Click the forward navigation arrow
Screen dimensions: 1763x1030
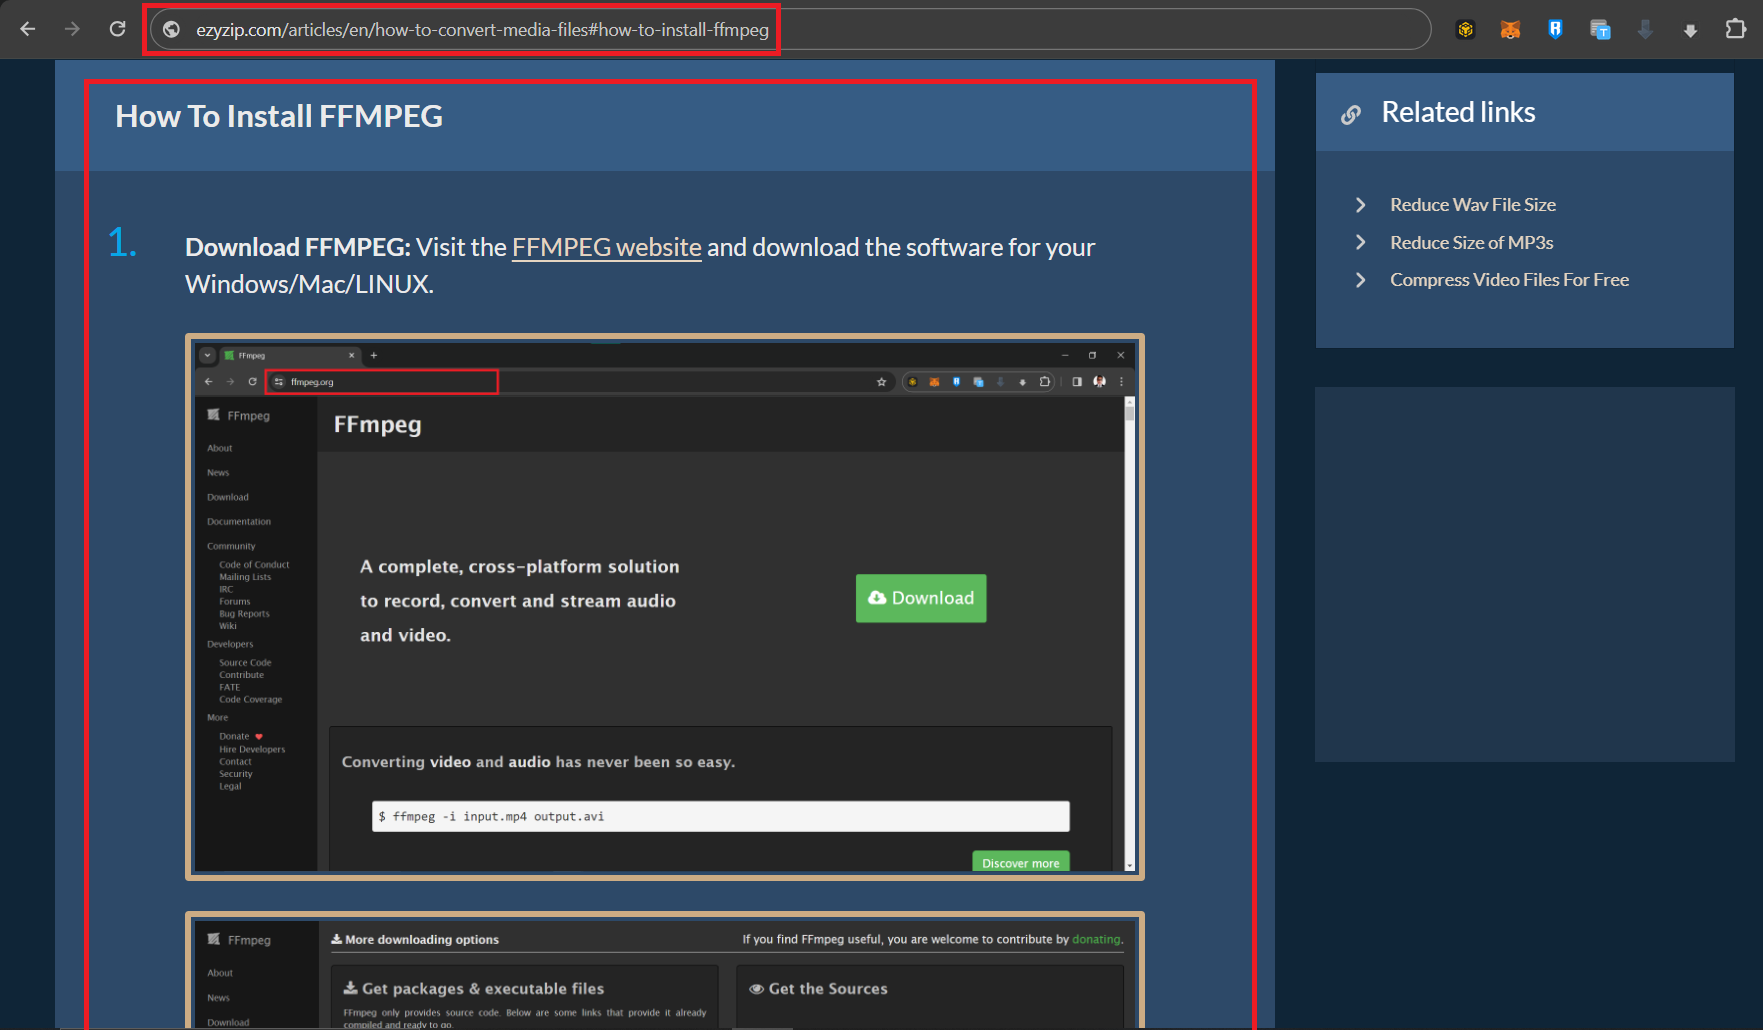tap(72, 29)
